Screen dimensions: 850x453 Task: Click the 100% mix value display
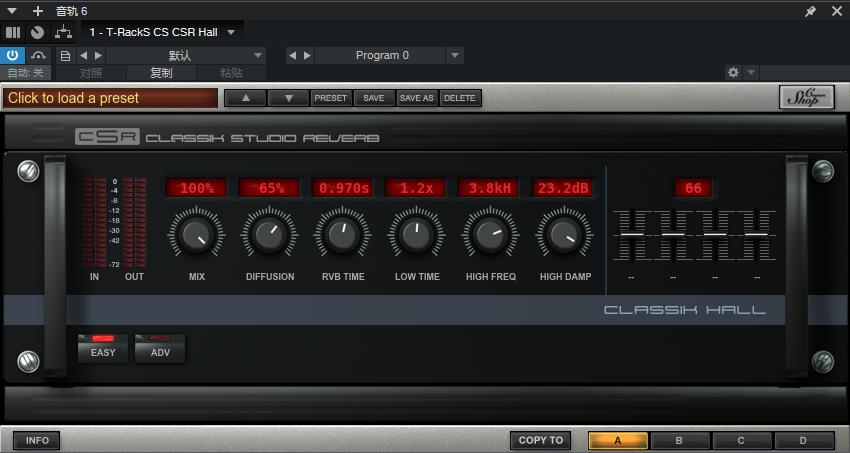pyautogui.click(x=196, y=188)
